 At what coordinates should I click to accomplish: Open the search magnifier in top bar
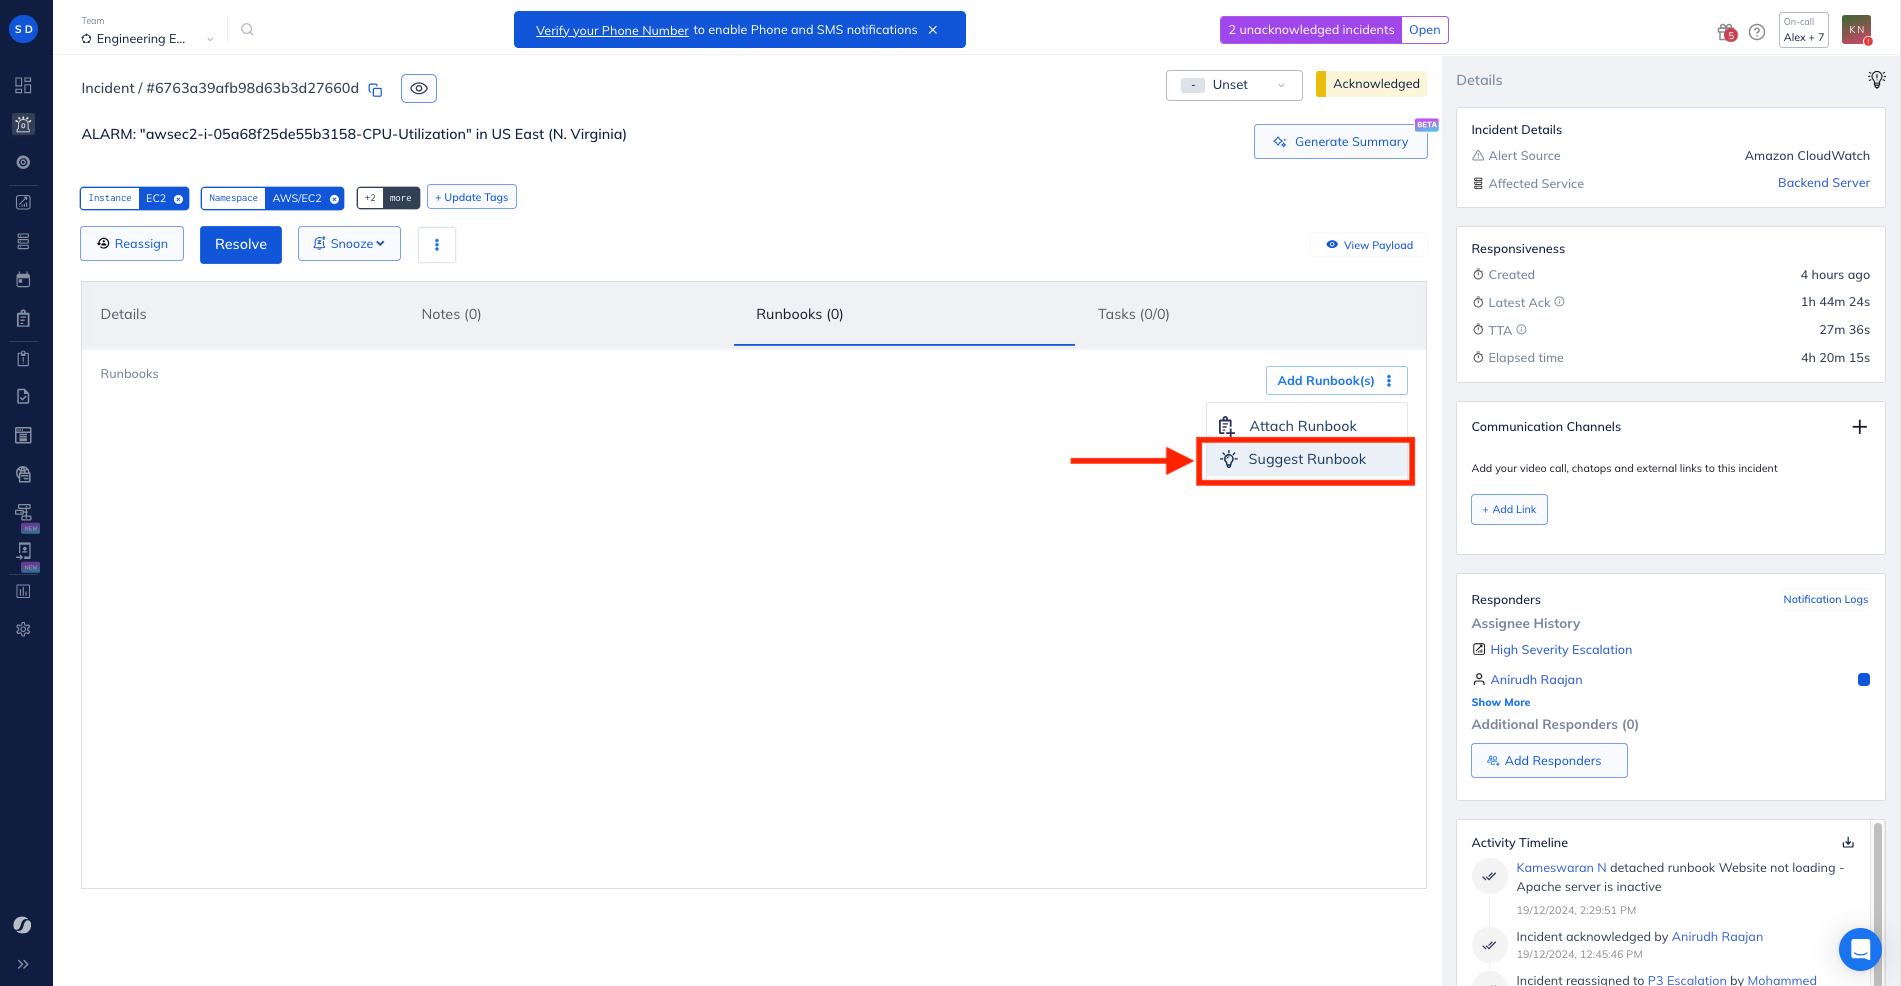point(247,30)
